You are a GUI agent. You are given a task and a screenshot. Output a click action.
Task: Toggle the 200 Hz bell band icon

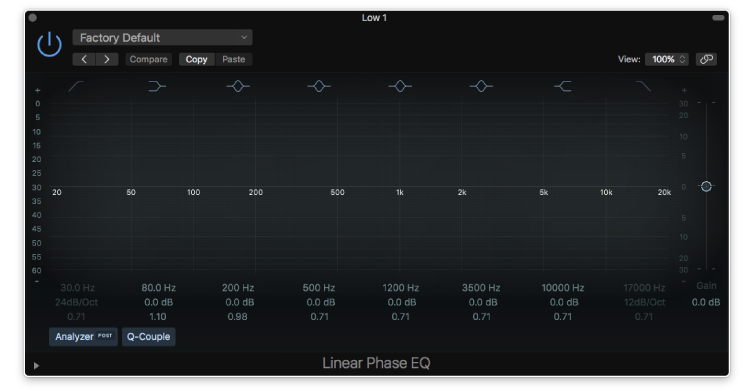tap(238, 86)
